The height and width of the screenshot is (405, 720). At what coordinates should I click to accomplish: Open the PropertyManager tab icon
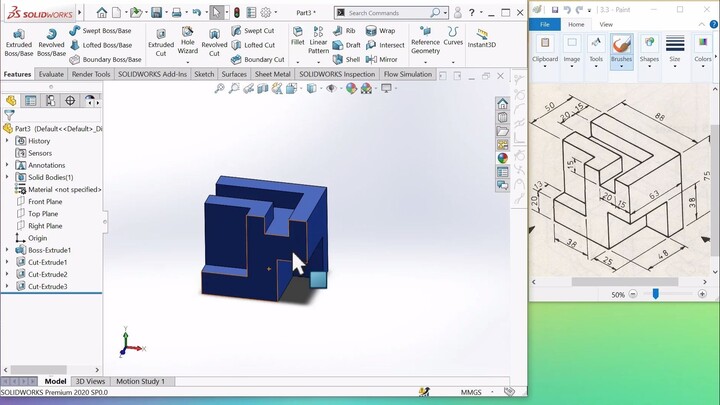pyautogui.click(x=30, y=101)
